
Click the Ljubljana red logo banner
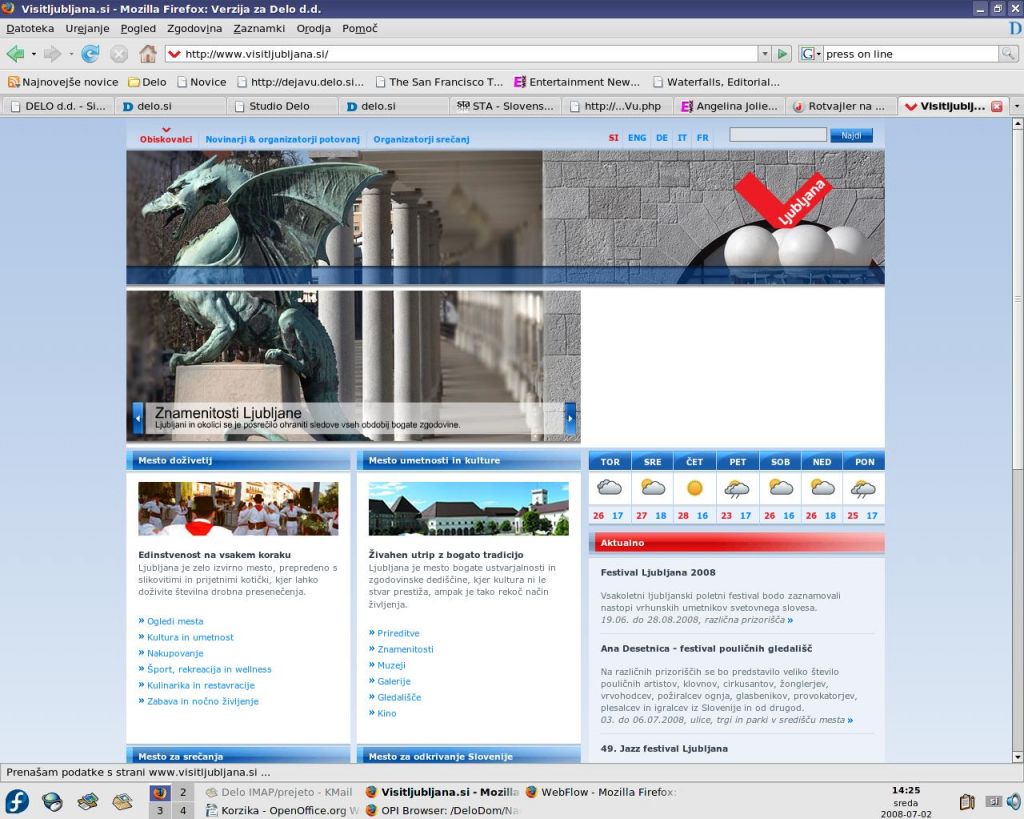point(783,199)
